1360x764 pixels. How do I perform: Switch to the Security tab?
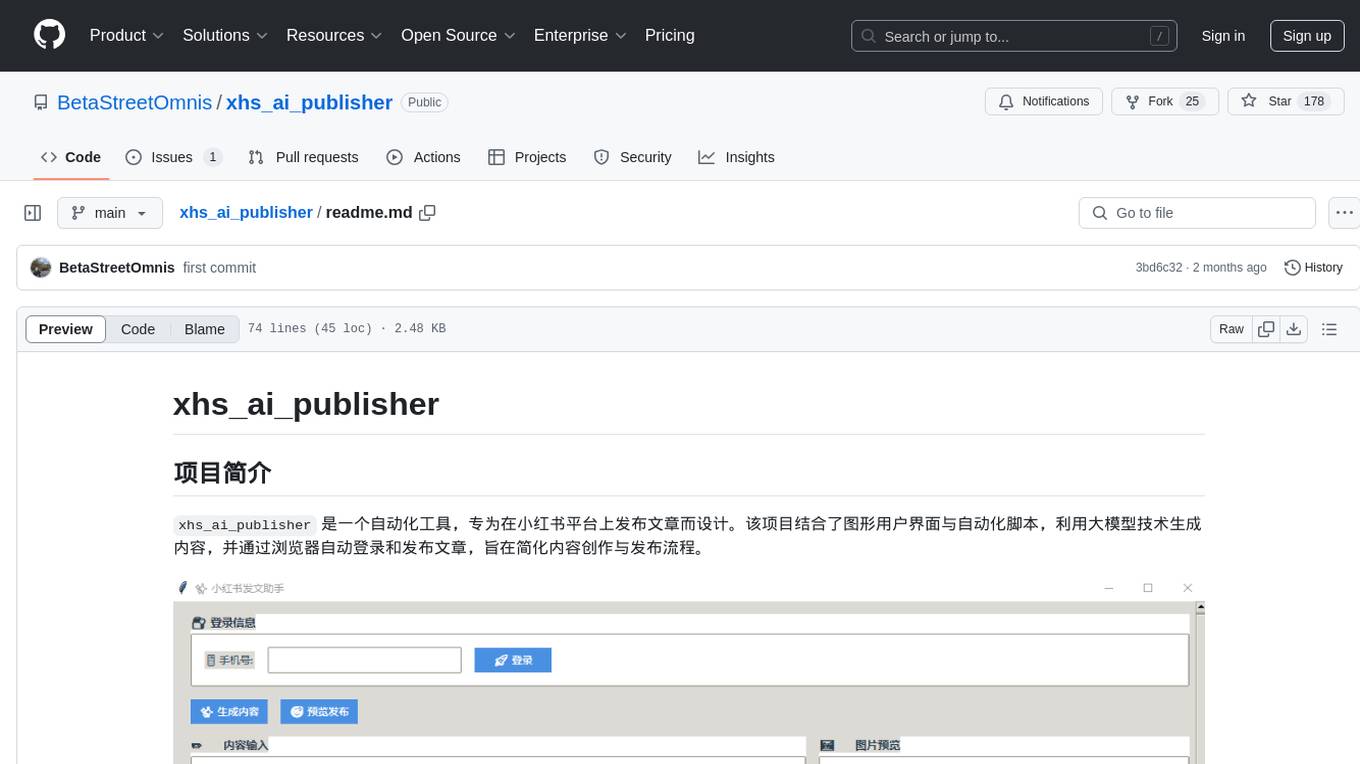[632, 157]
